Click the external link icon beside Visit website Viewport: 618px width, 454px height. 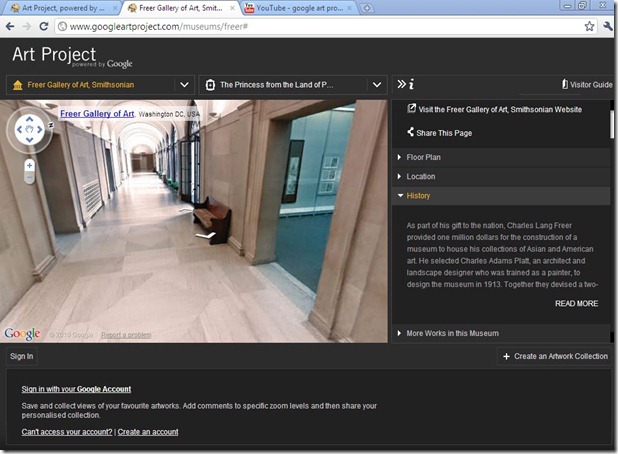coord(411,108)
